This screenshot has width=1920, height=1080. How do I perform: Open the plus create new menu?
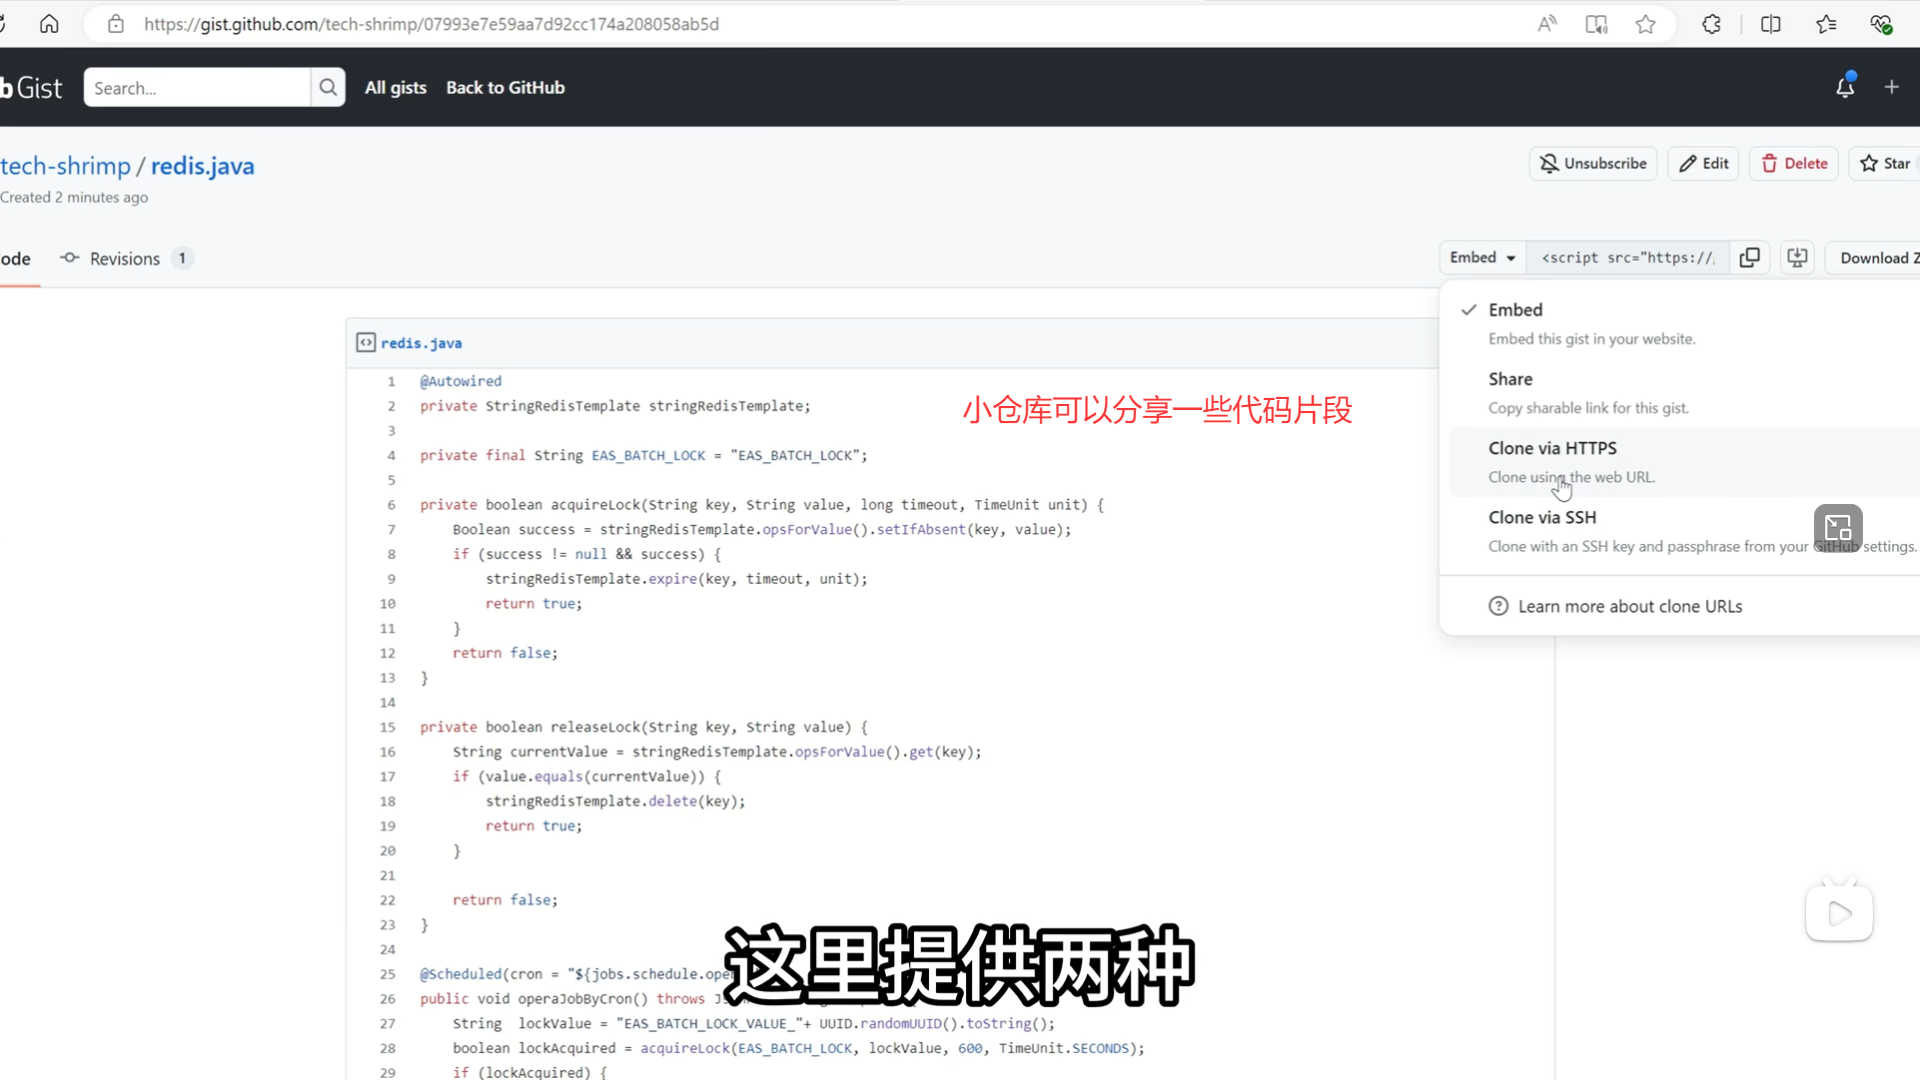[x=1891, y=88]
